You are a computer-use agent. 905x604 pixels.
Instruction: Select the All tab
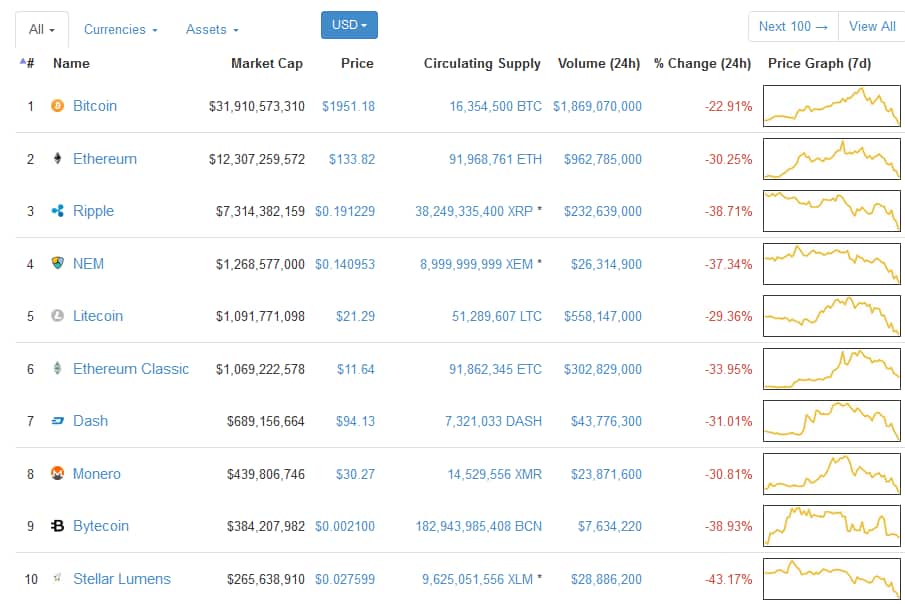click(x=41, y=30)
